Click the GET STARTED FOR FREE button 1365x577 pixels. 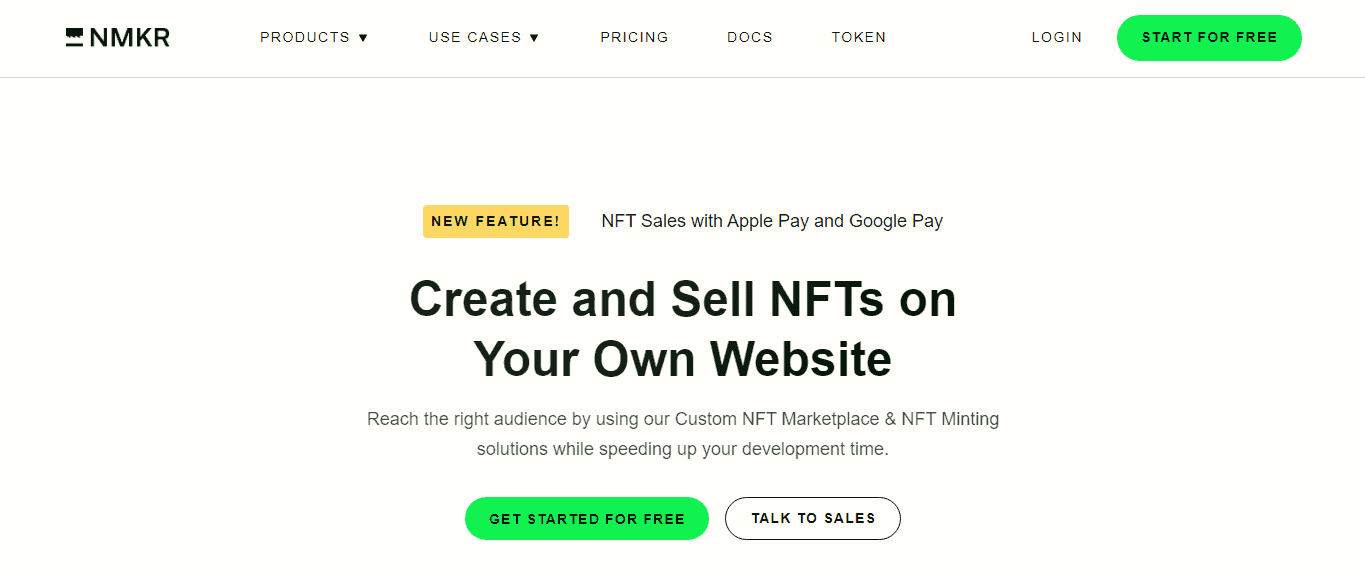(x=587, y=519)
